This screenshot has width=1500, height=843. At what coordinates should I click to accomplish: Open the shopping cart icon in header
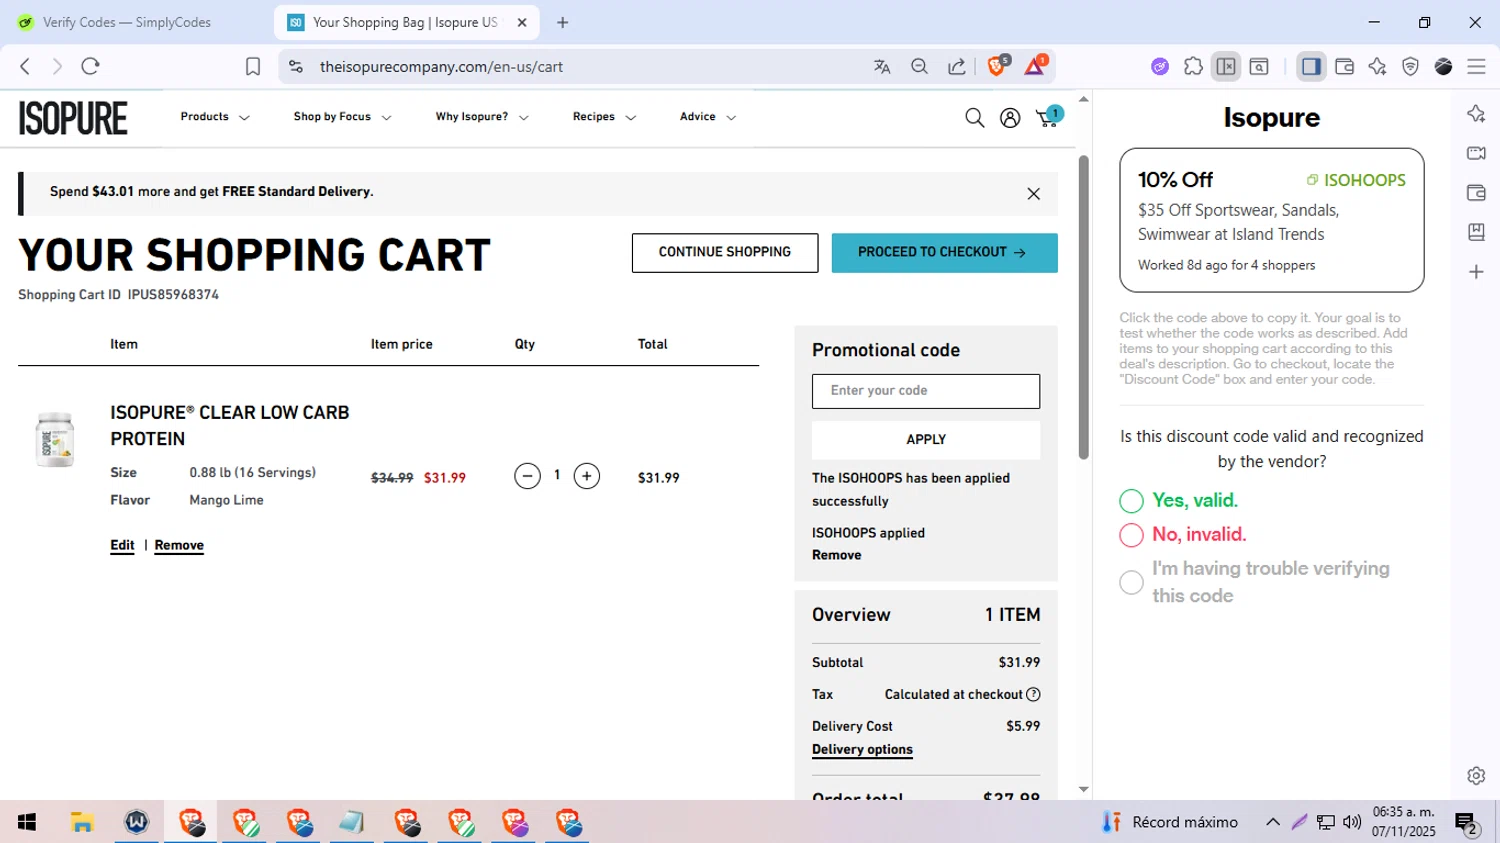pos(1049,117)
